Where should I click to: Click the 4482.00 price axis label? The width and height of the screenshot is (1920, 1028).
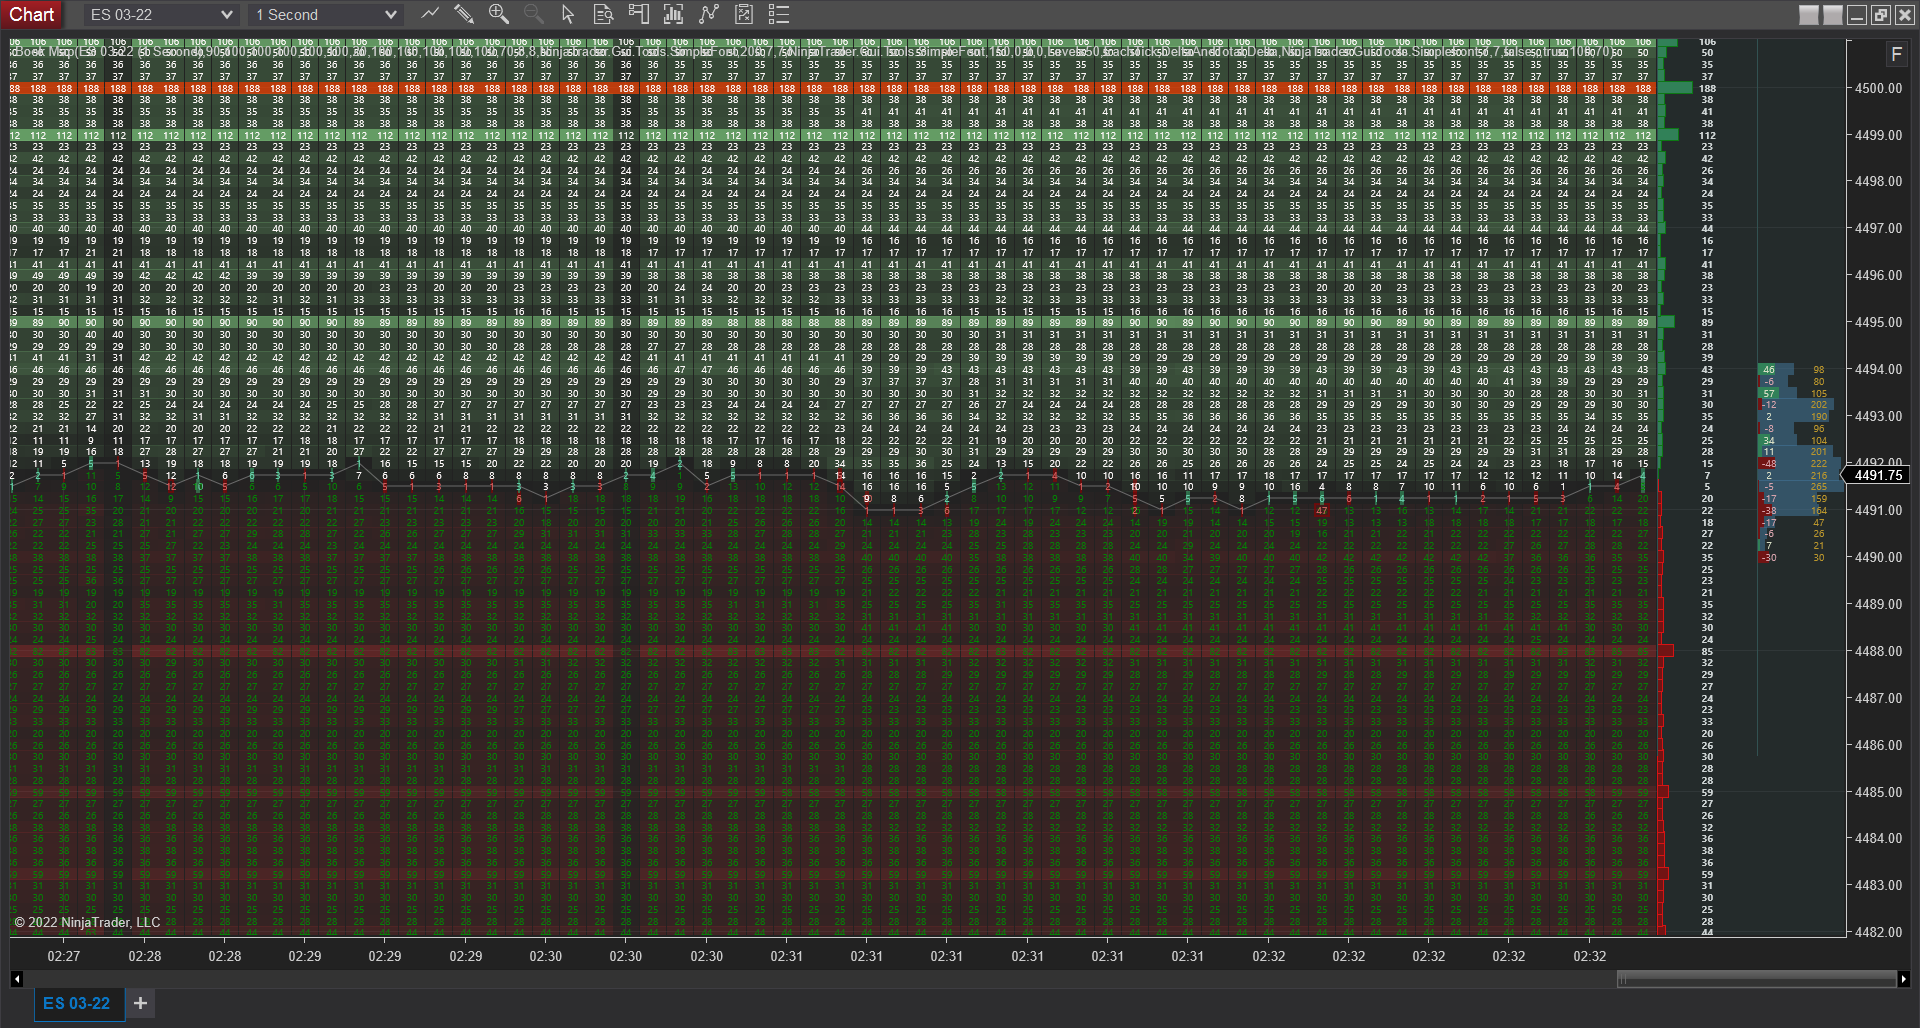[x=1878, y=932]
